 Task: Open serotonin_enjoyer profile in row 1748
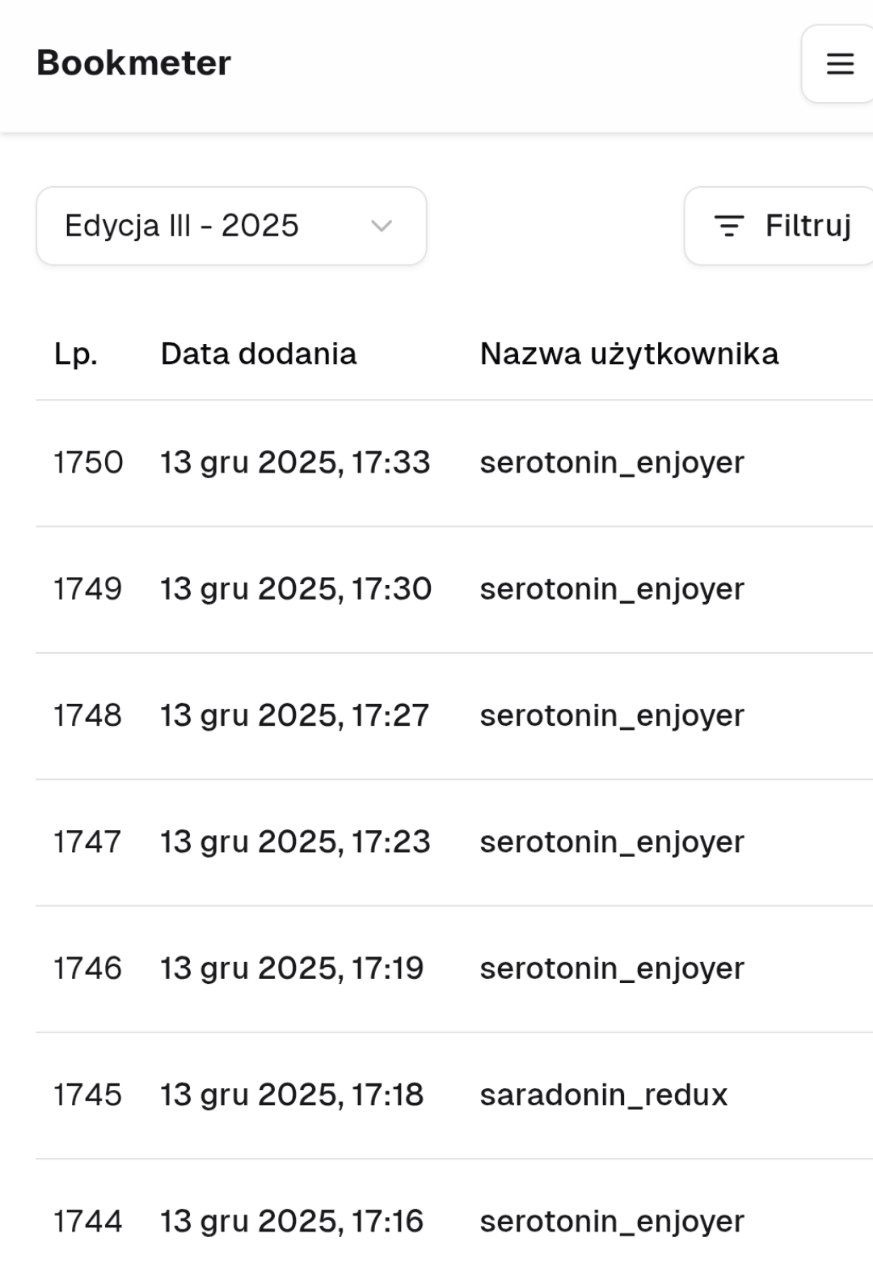(x=612, y=716)
